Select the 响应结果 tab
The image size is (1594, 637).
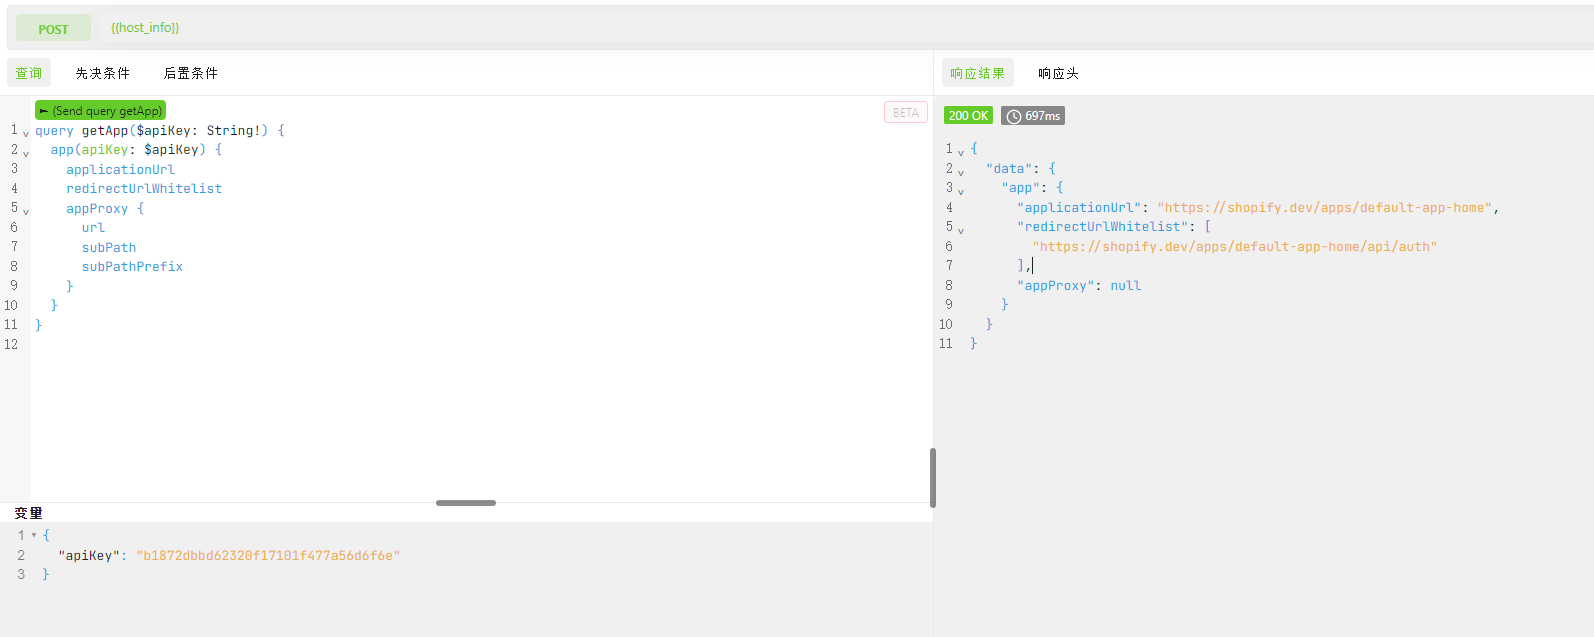tap(977, 73)
